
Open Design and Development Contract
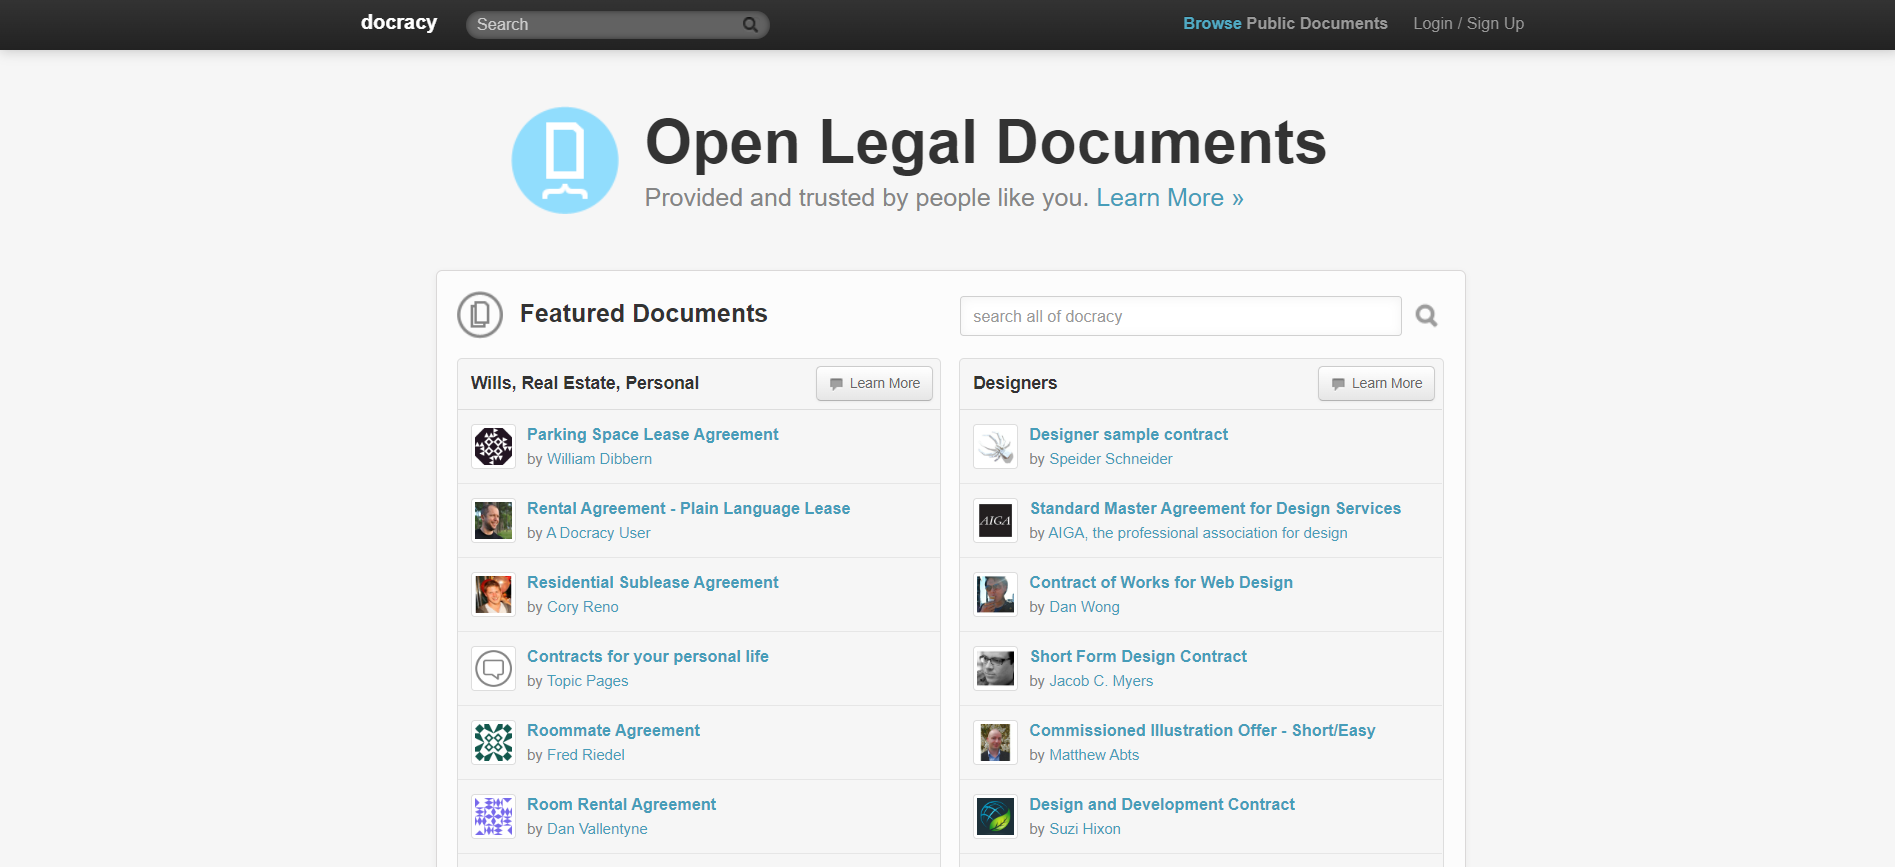click(1162, 804)
